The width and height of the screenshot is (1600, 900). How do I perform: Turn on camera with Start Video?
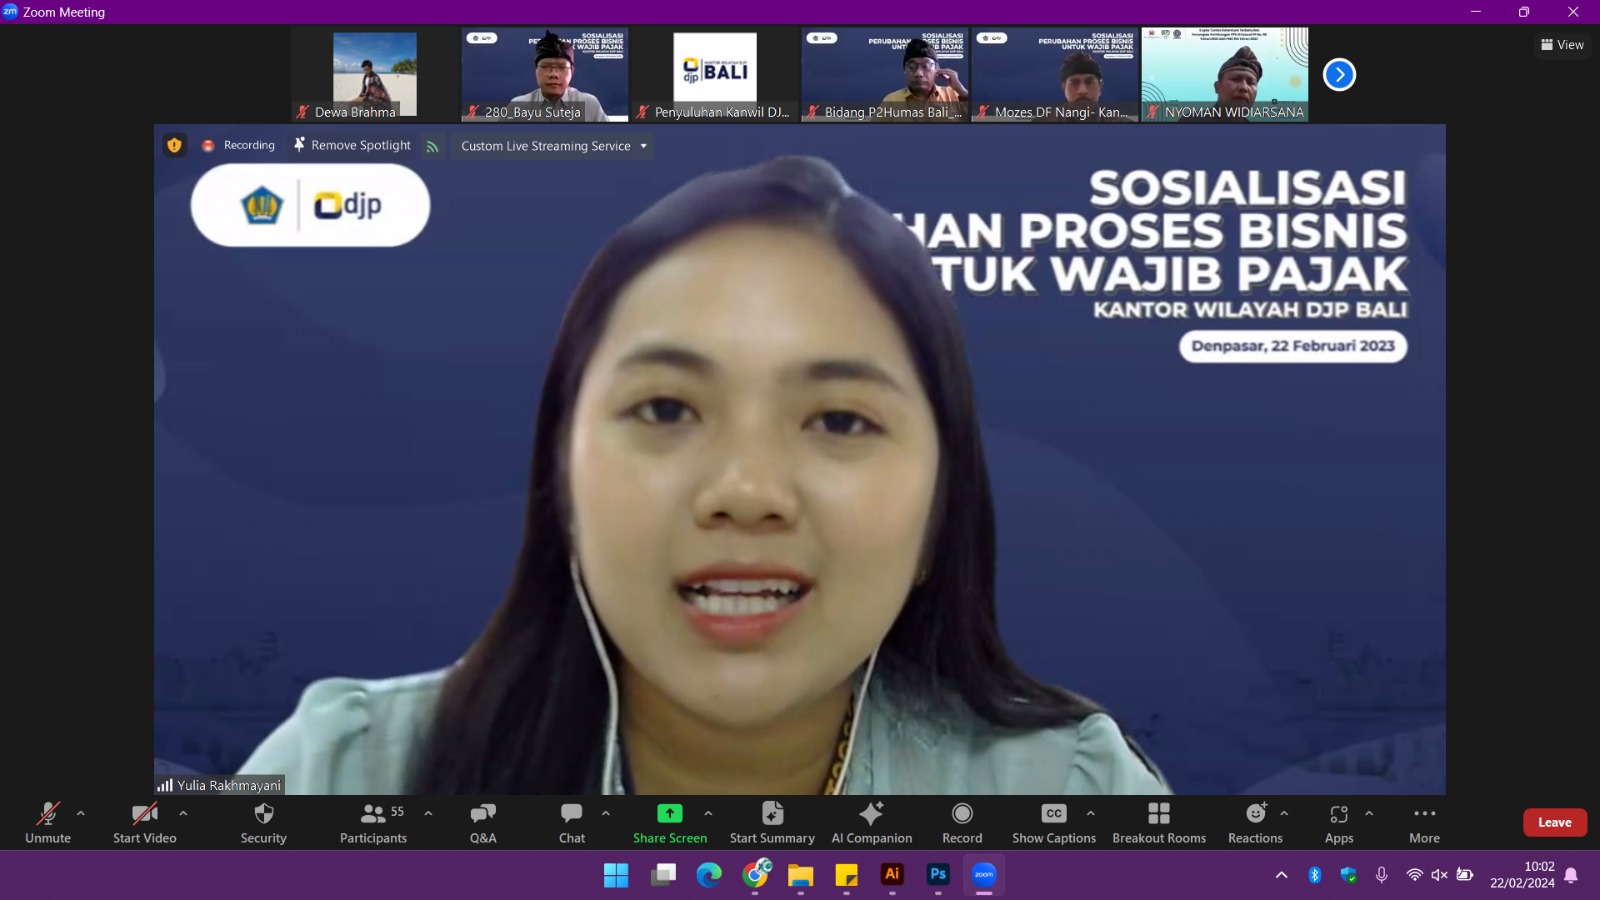[x=144, y=822]
